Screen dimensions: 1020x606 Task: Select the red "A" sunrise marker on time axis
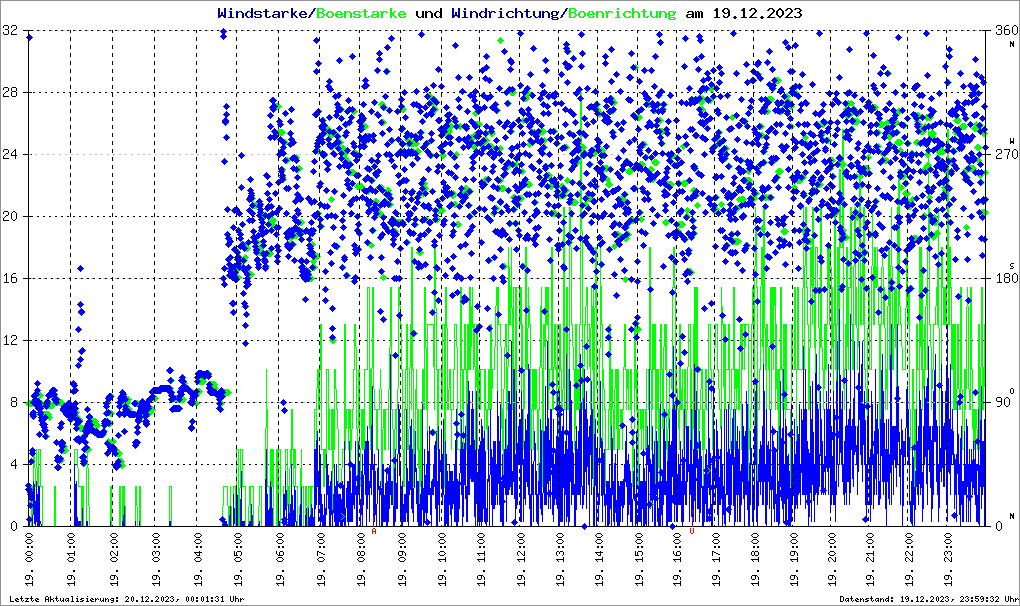(x=374, y=531)
